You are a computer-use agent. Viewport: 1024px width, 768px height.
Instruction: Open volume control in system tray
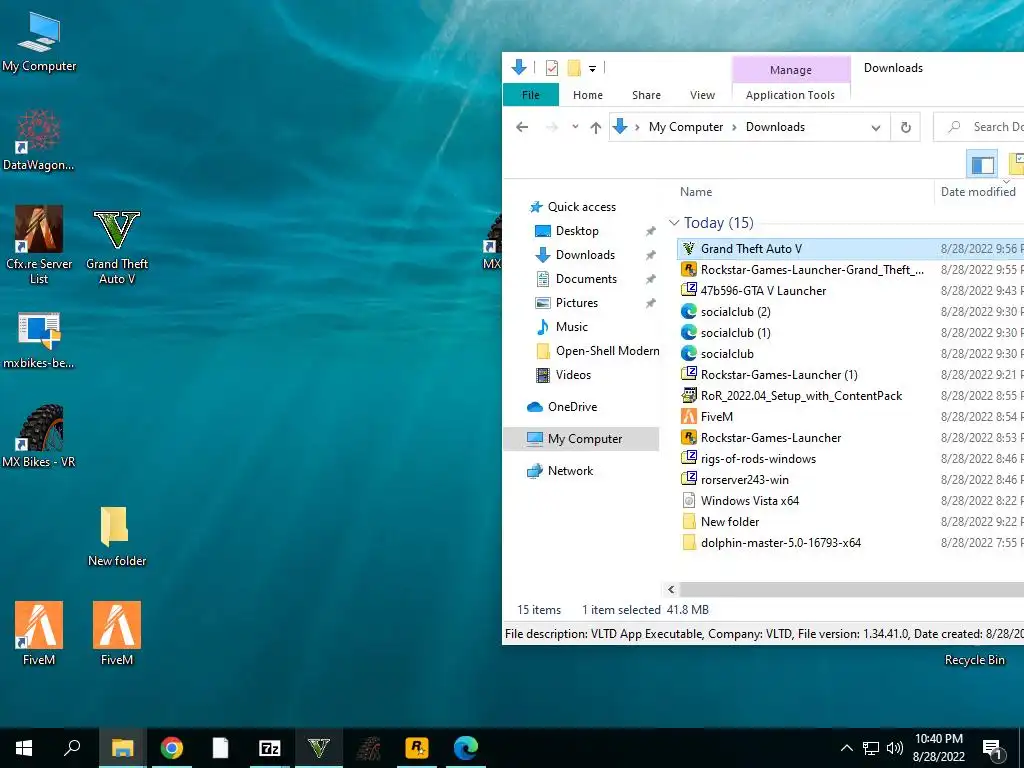[x=895, y=748]
